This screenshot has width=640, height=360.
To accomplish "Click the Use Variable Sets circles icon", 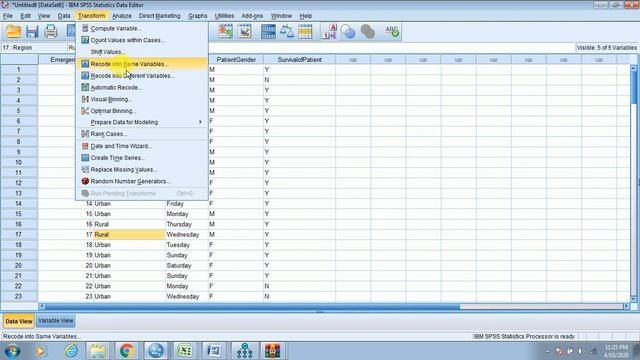I will coord(348,31).
